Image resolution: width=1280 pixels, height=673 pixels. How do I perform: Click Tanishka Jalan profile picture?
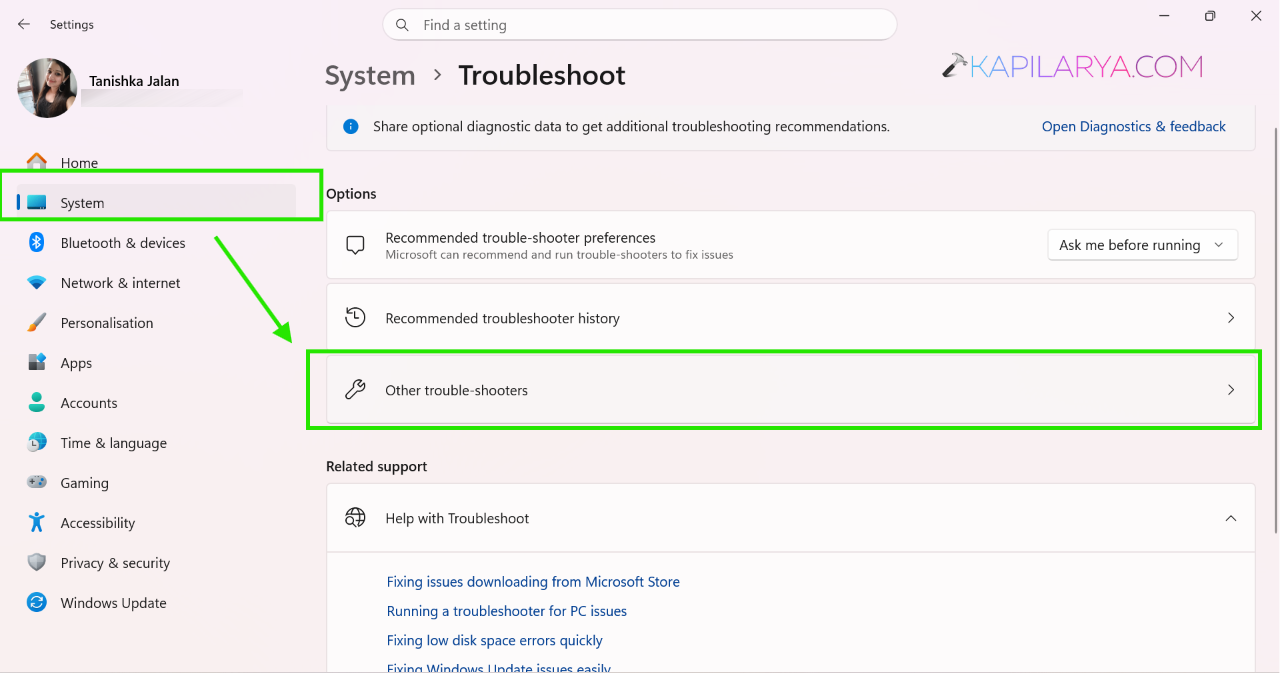(x=47, y=88)
